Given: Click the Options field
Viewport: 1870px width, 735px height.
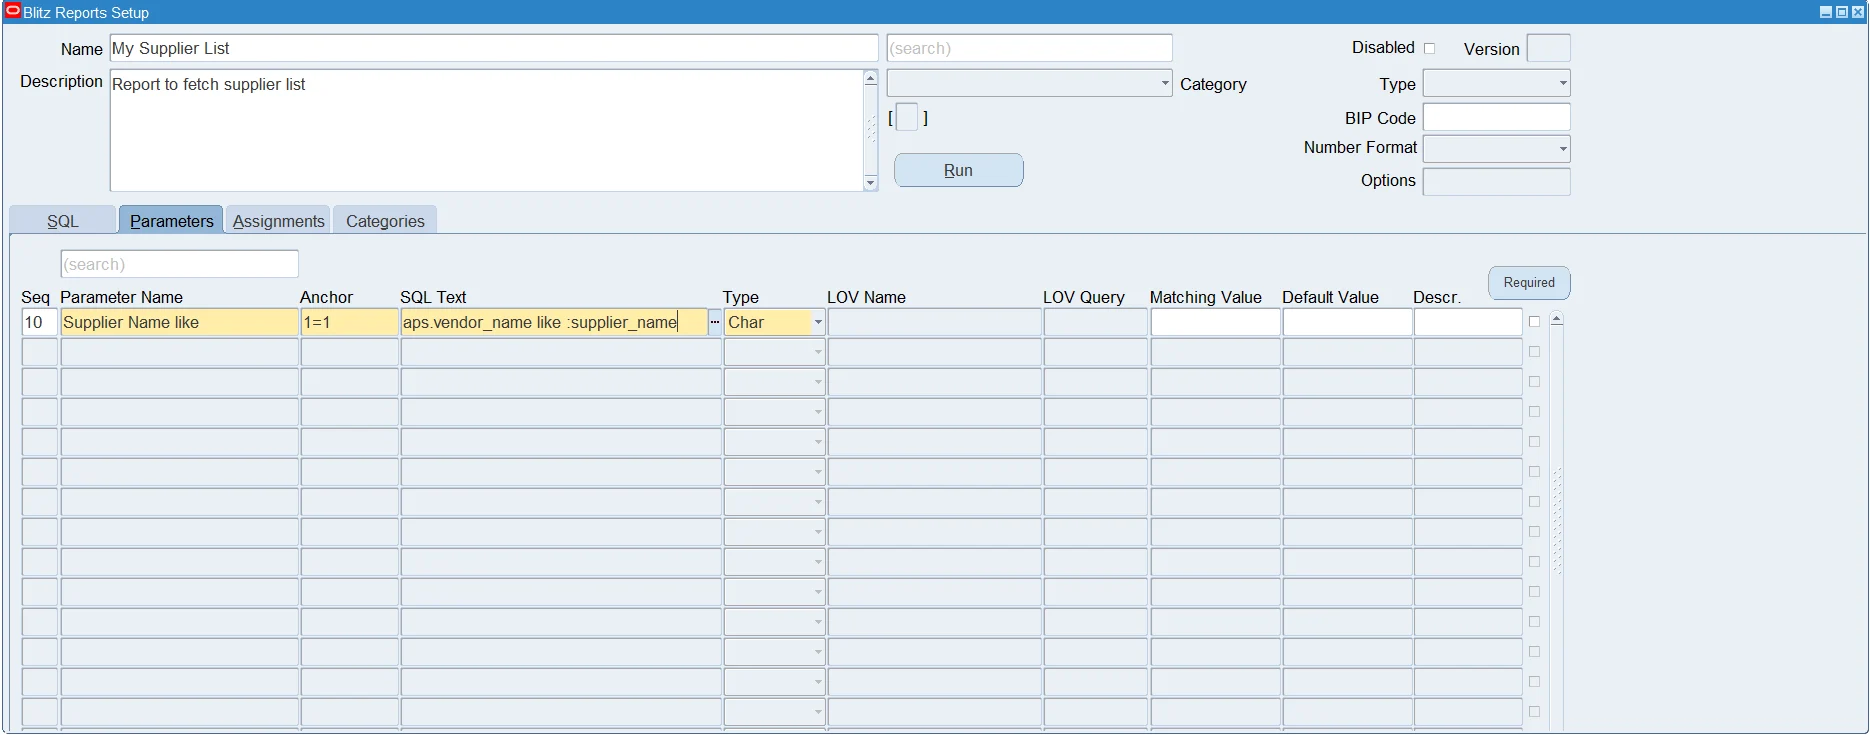Looking at the screenshot, I should tap(1496, 181).
